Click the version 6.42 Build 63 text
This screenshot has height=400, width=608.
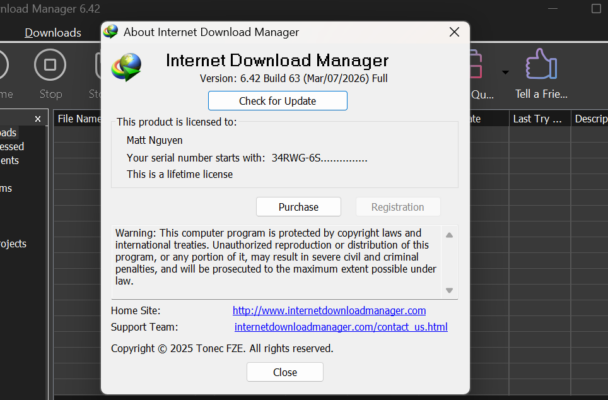(294, 78)
